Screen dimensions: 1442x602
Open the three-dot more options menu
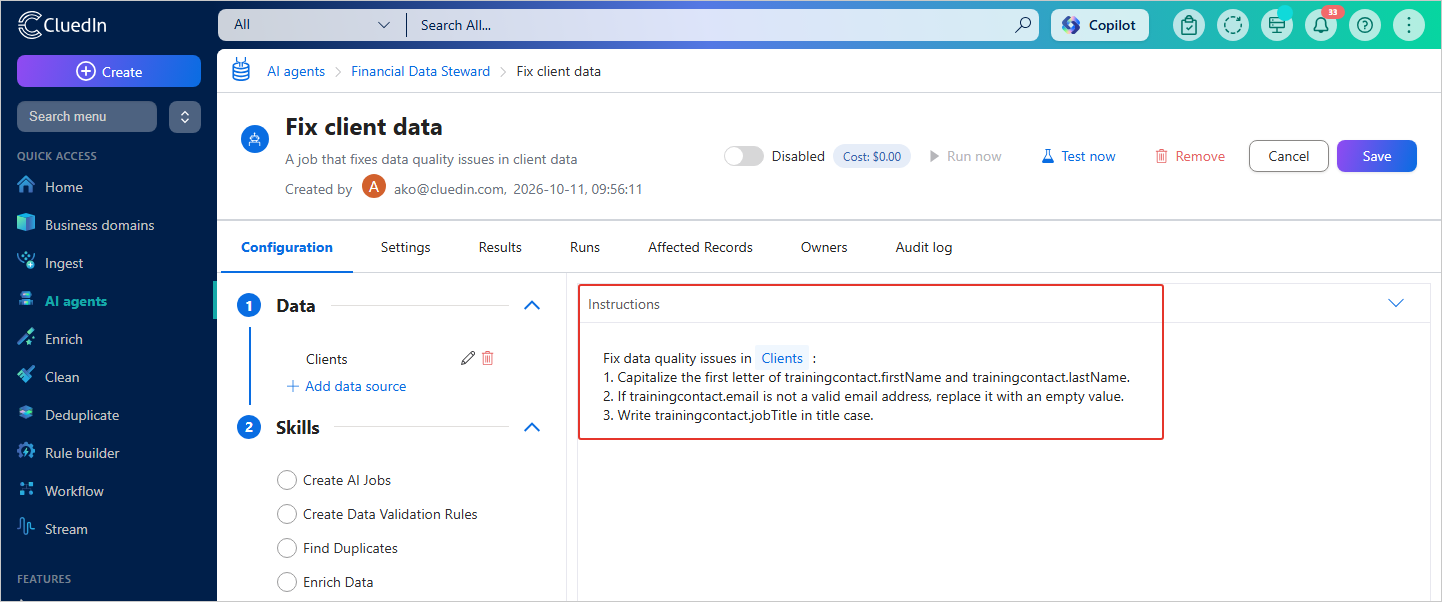coord(1408,25)
